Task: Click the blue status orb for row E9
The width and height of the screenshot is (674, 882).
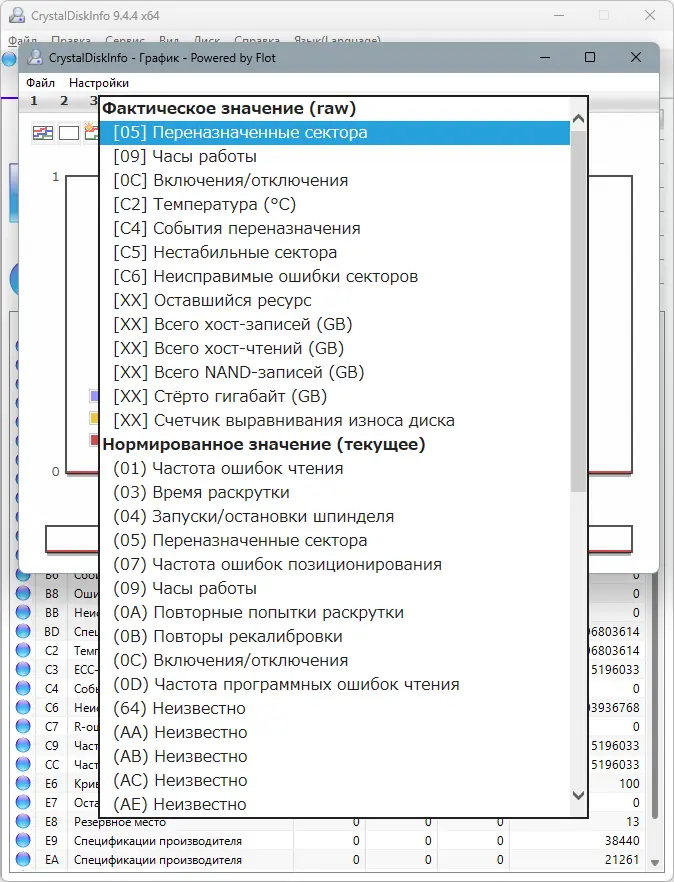Action: pyautogui.click(x=23, y=840)
